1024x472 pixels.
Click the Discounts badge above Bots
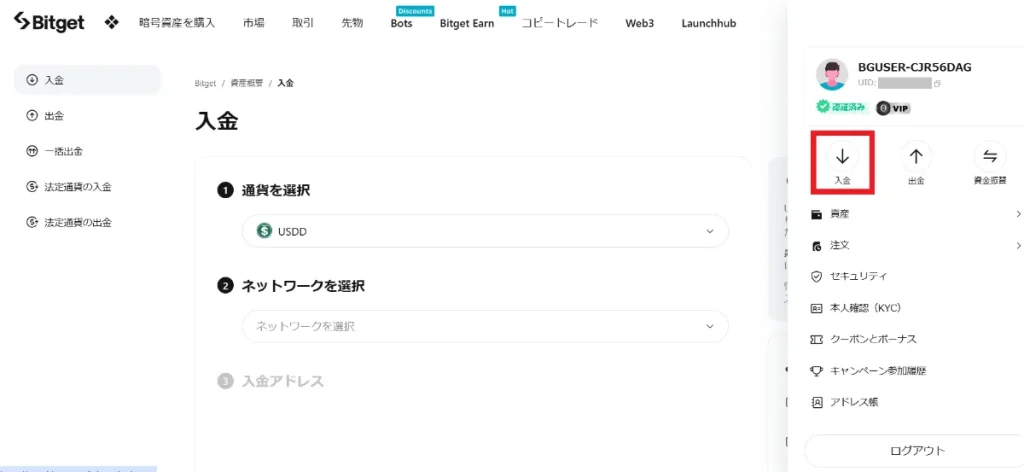415,10
